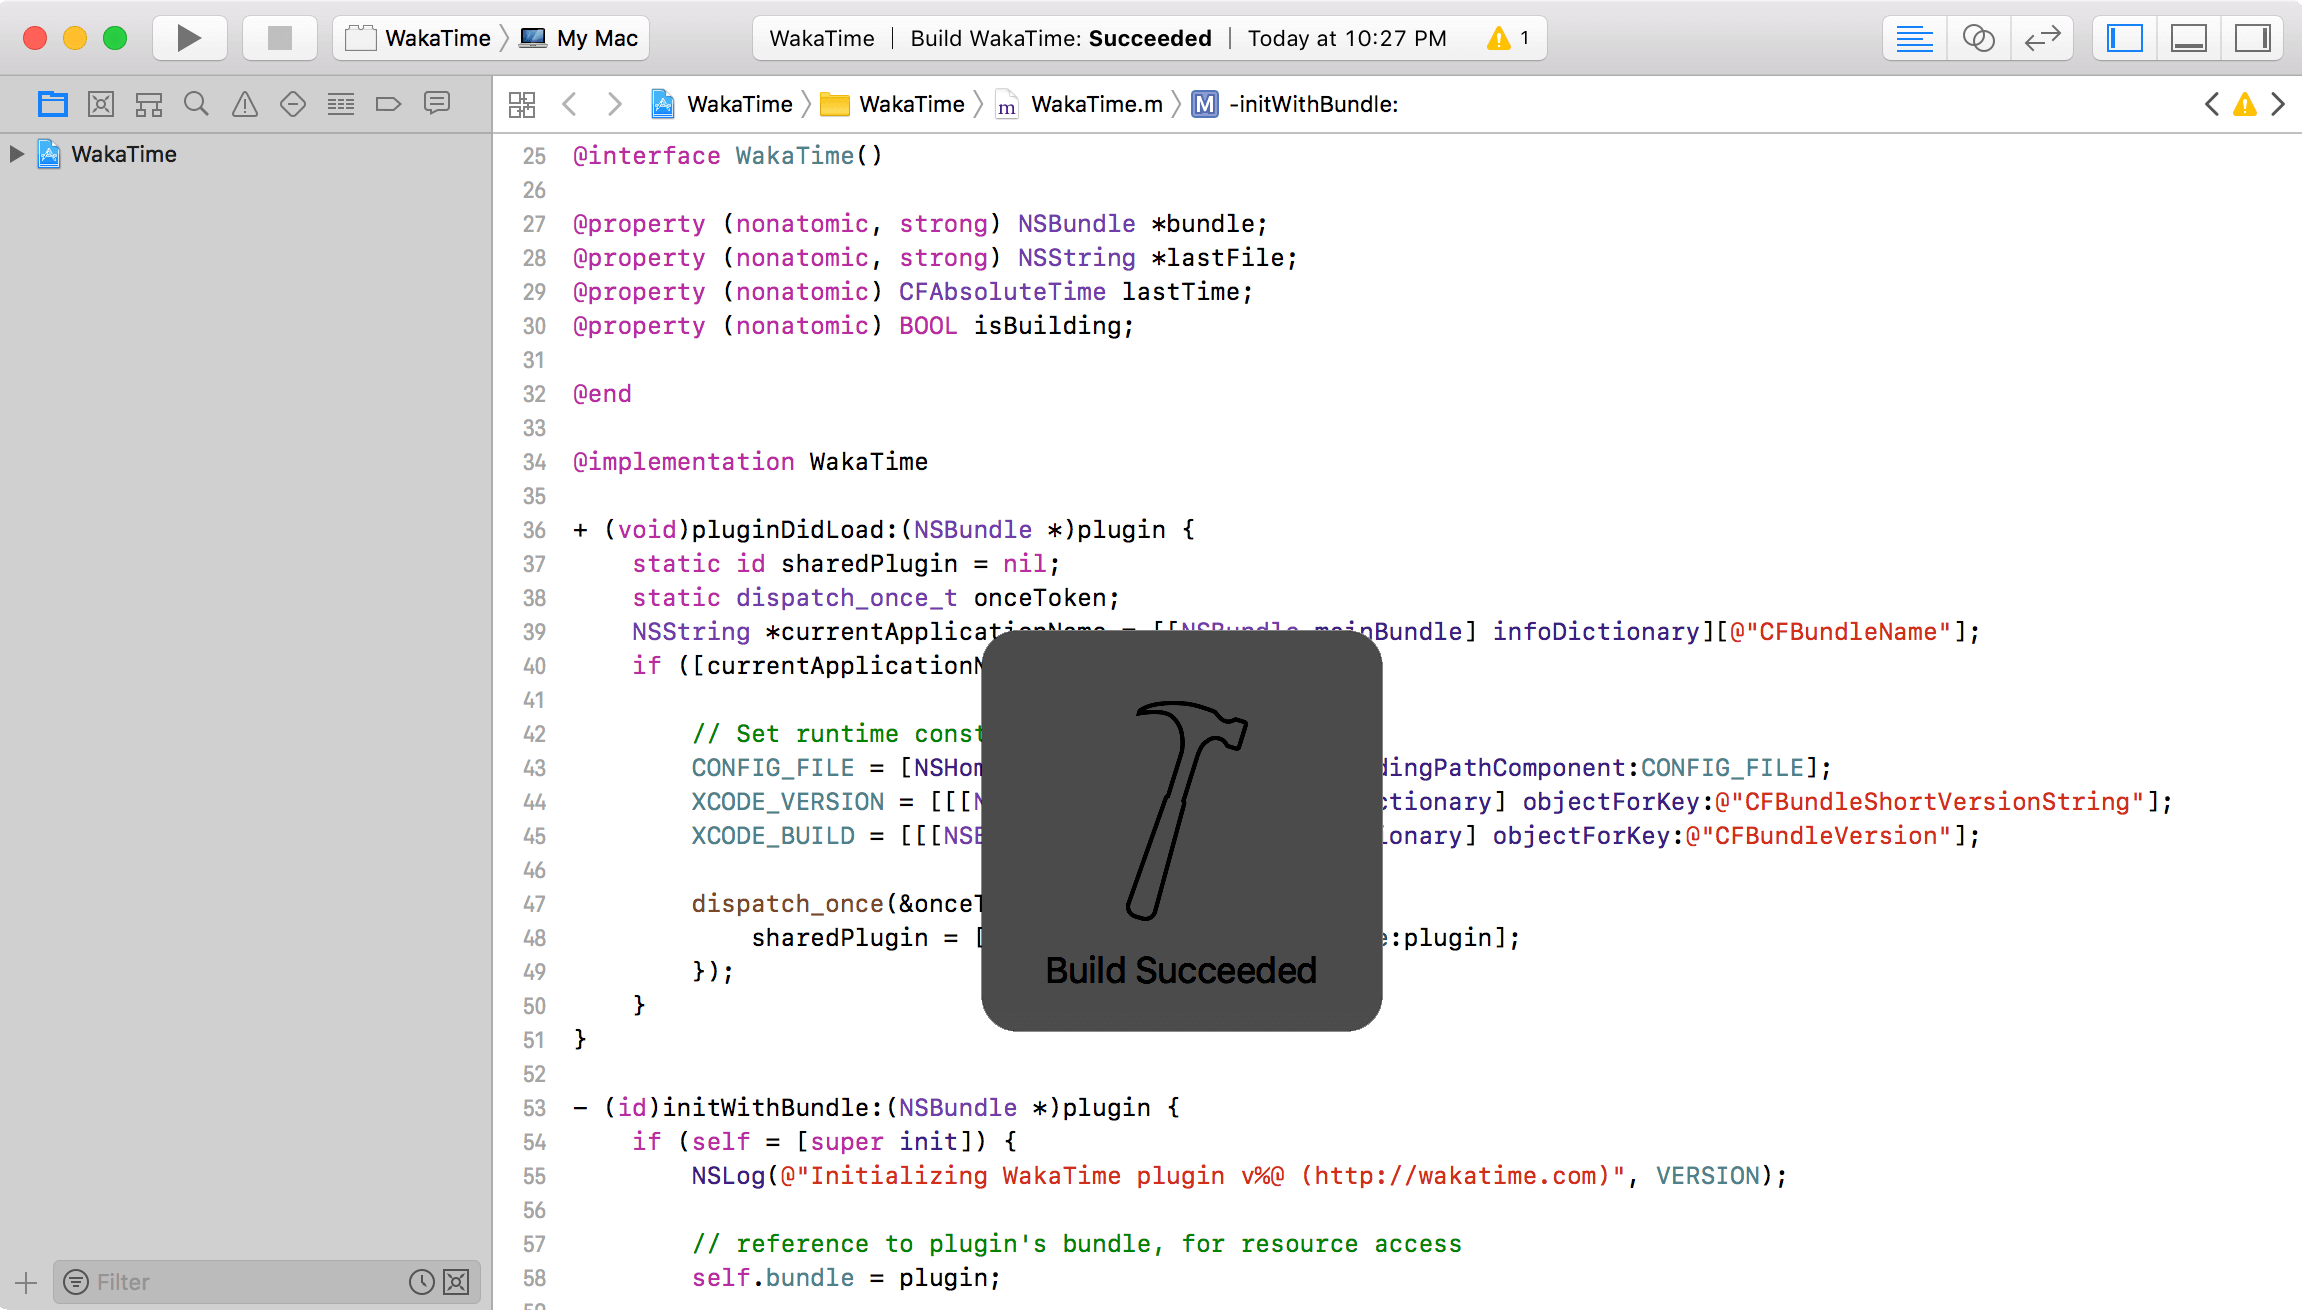Open the My Mac destination selector
This screenshot has width=2302, height=1310.
(x=581, y=38)
